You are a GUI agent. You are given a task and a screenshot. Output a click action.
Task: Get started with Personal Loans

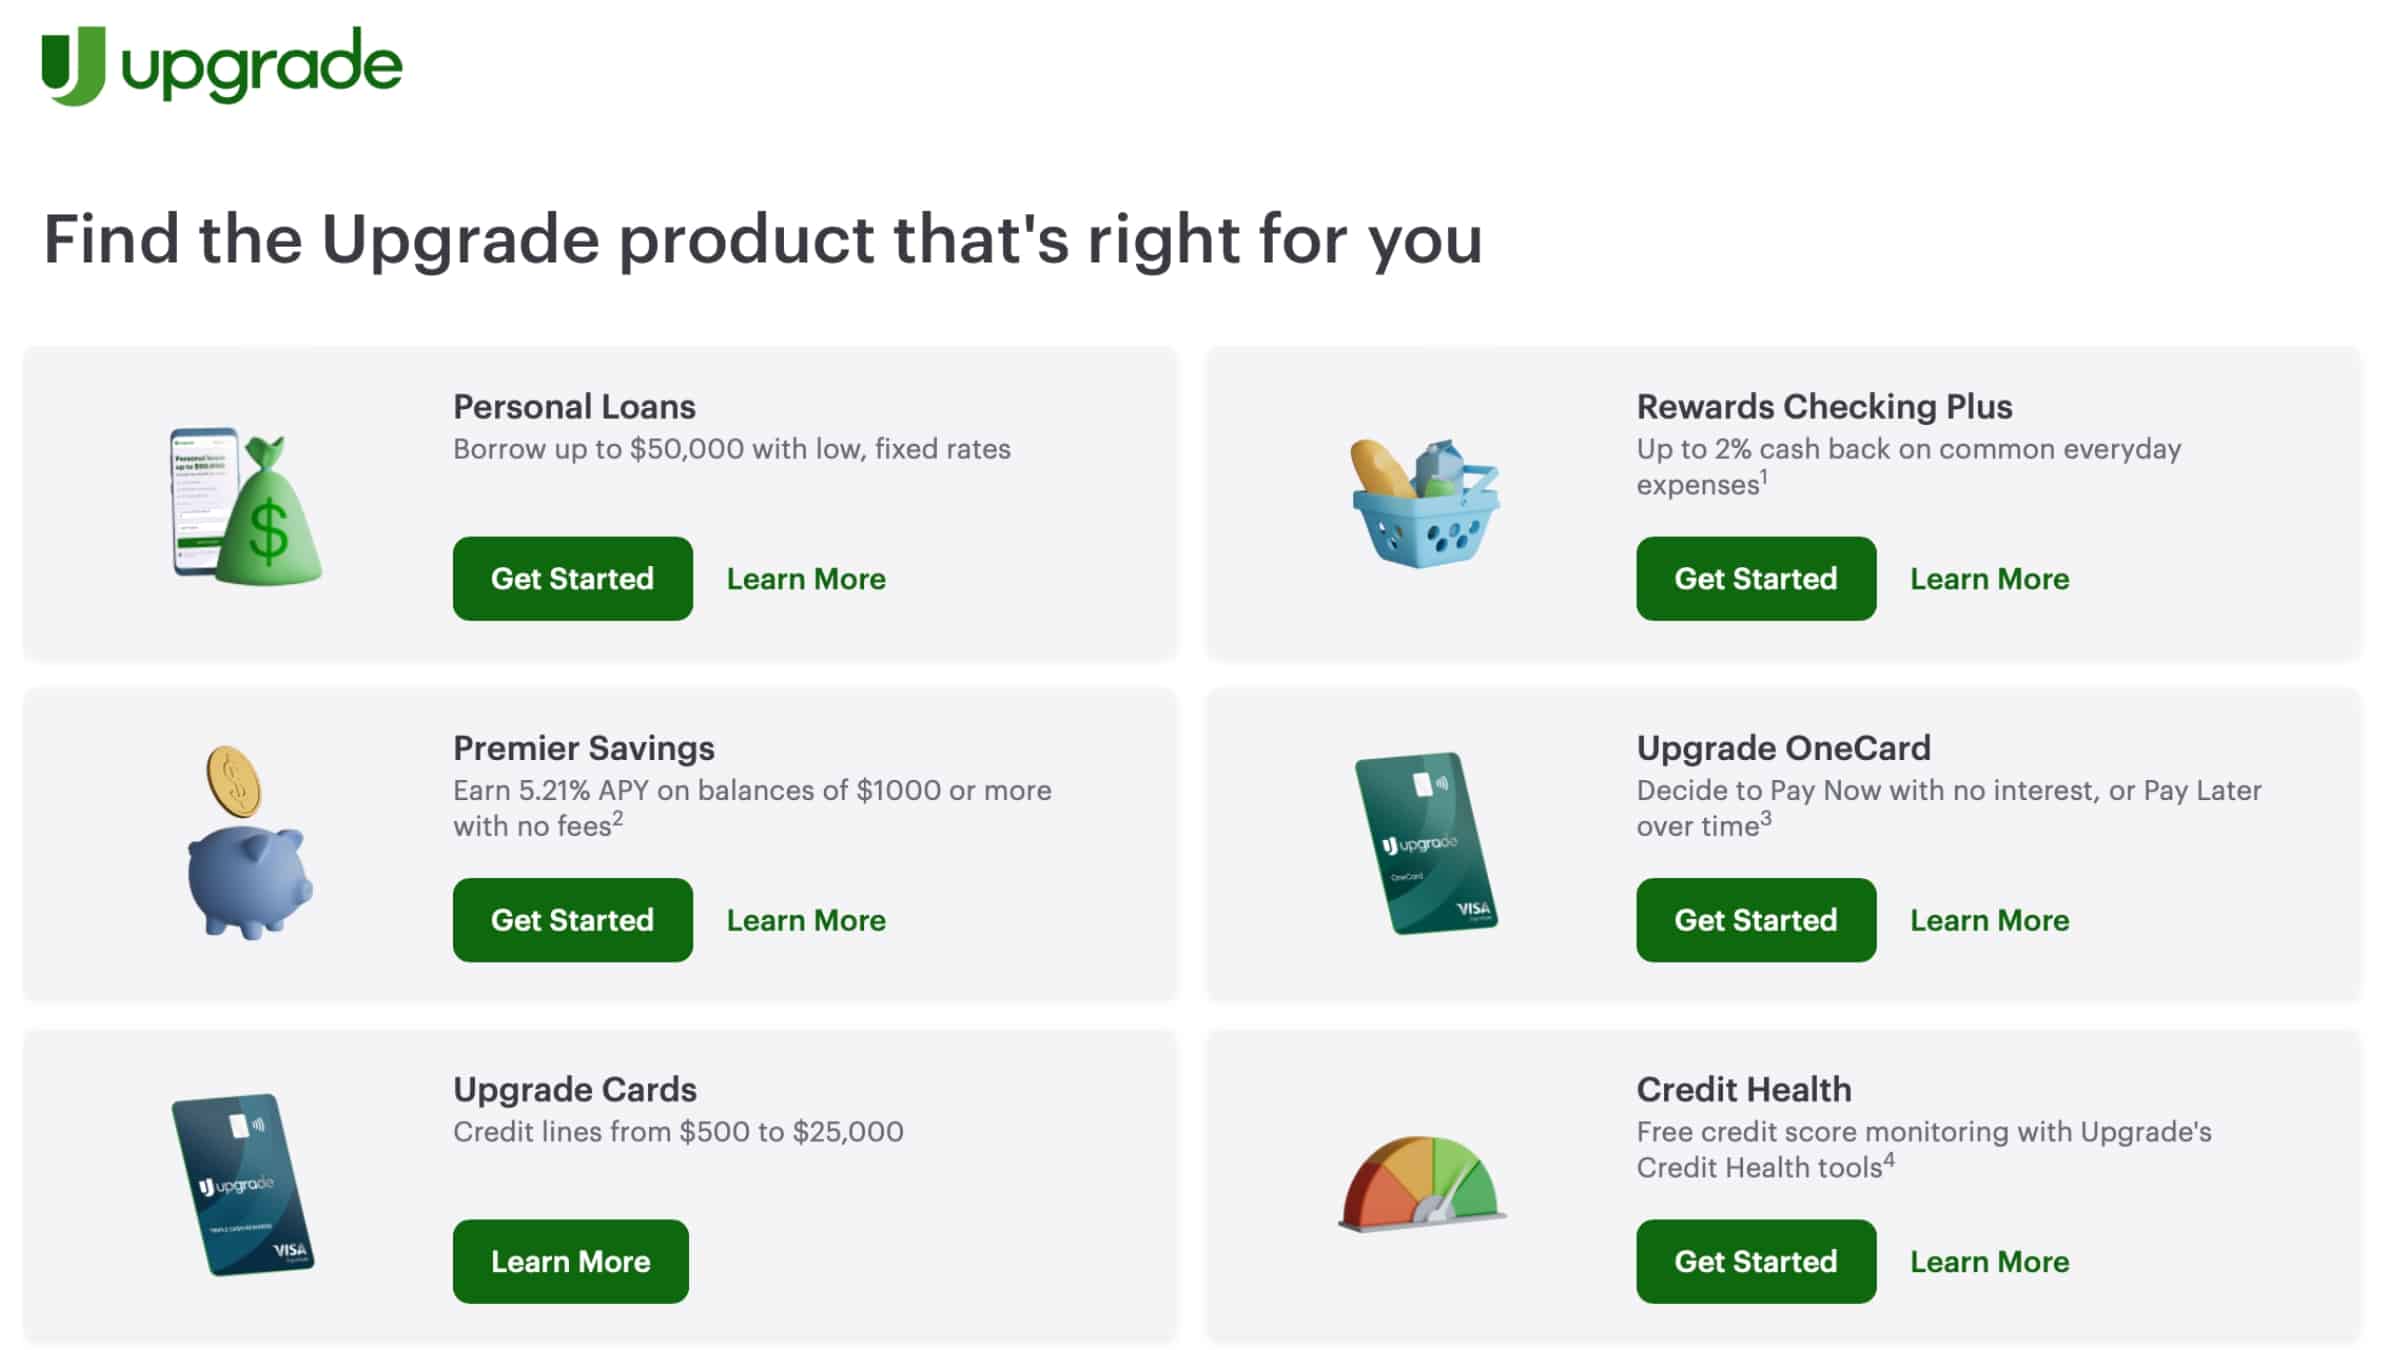(x=572, y=579)
